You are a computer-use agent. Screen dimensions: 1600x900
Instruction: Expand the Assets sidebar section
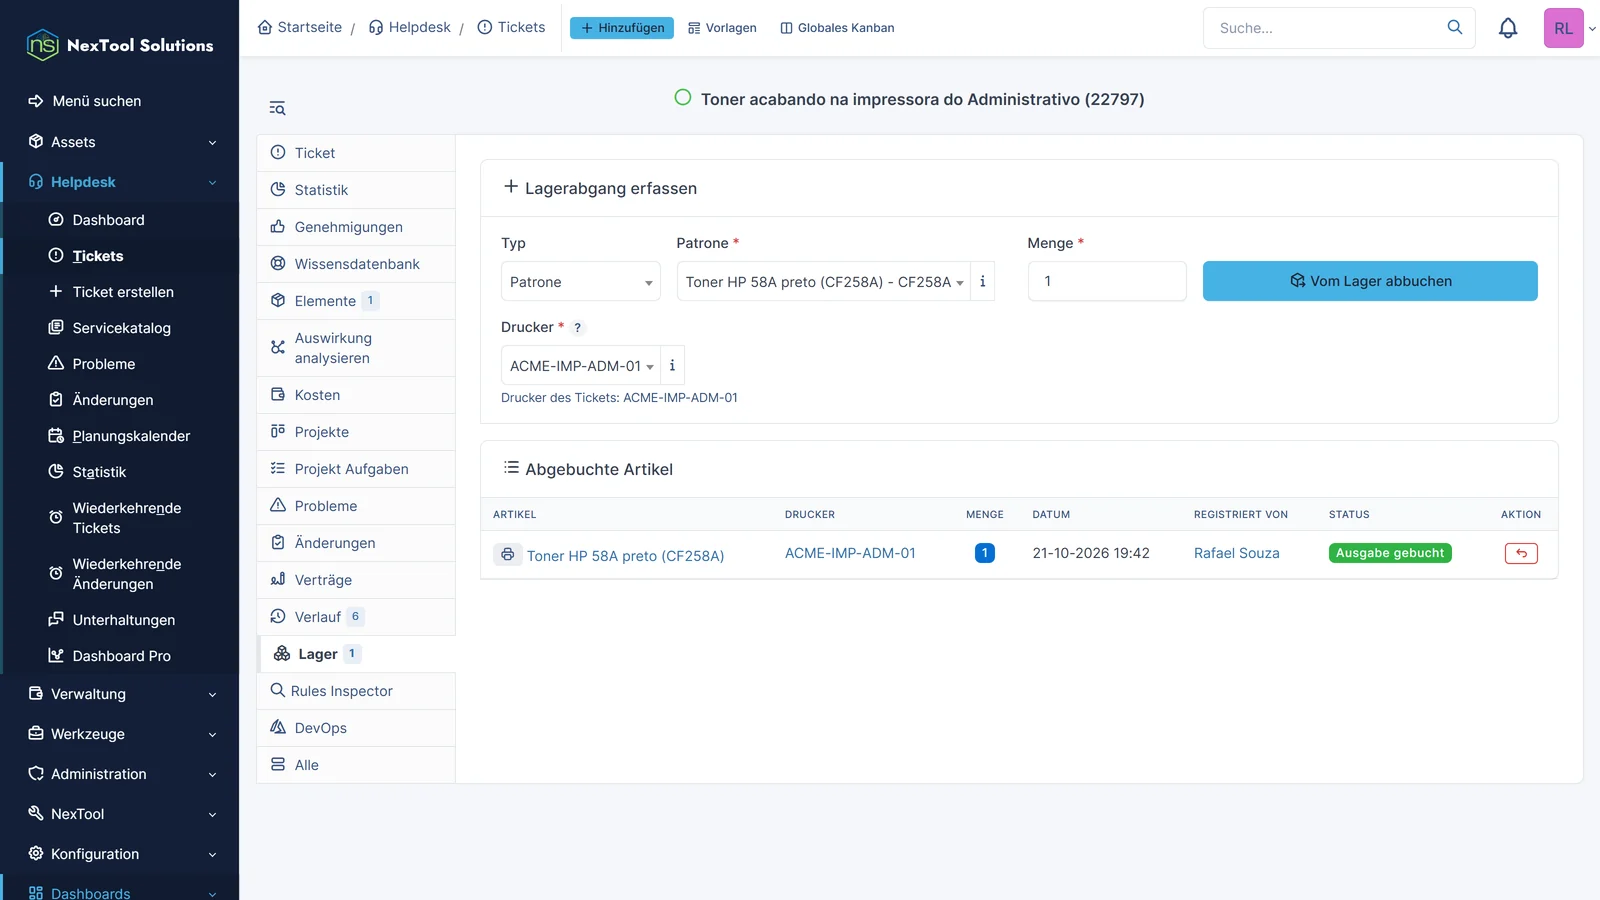coord(120,142)
